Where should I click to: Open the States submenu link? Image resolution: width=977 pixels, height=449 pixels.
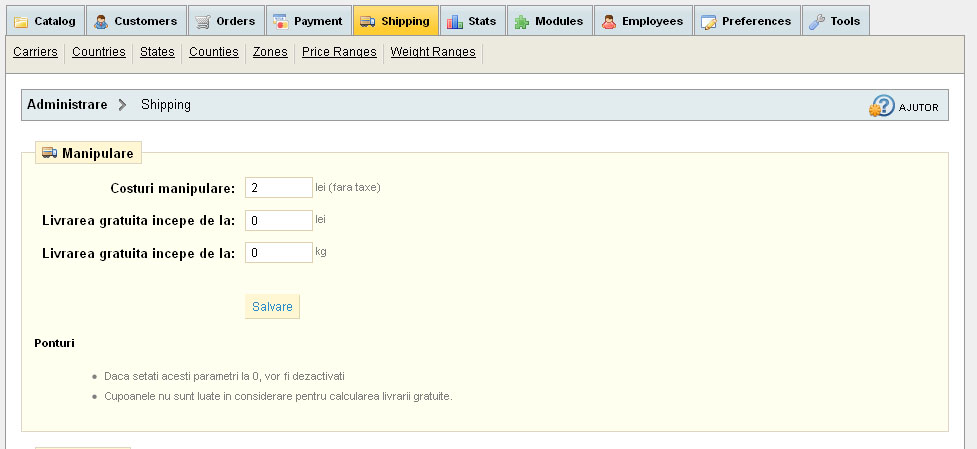pyautogui.click(x=157, y=52)
